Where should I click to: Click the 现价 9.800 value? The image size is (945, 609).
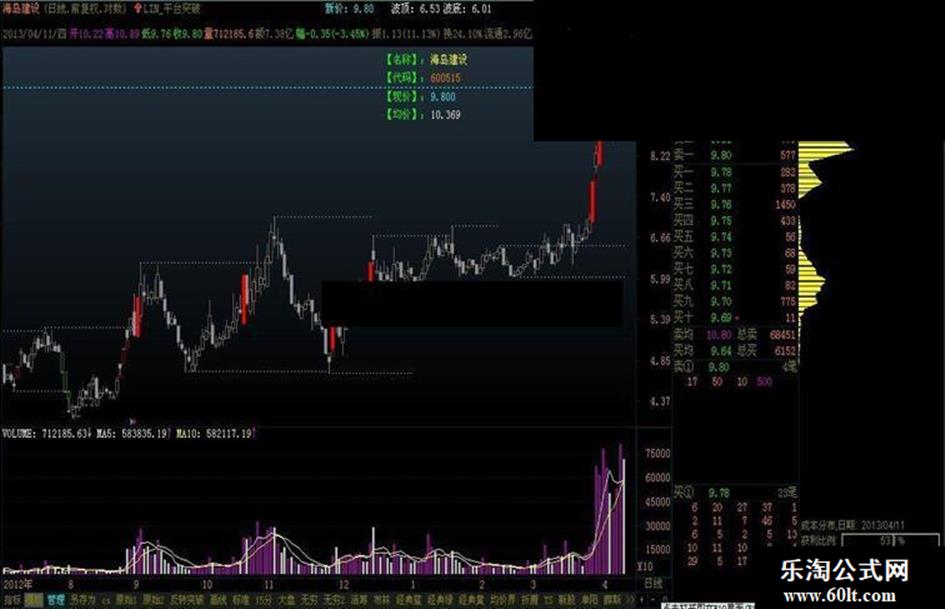coord(443,96)
